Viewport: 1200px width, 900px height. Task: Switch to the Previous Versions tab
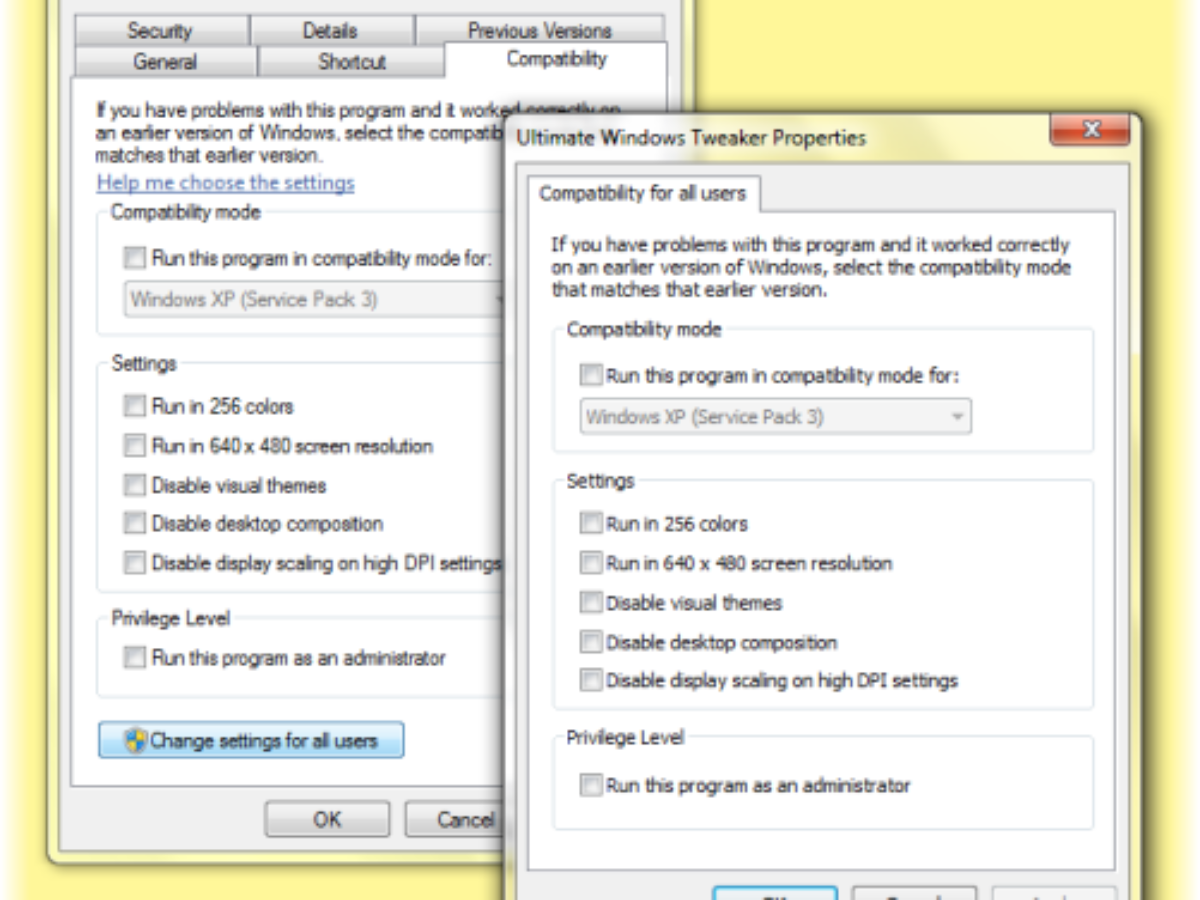click(x=540, y=31)
